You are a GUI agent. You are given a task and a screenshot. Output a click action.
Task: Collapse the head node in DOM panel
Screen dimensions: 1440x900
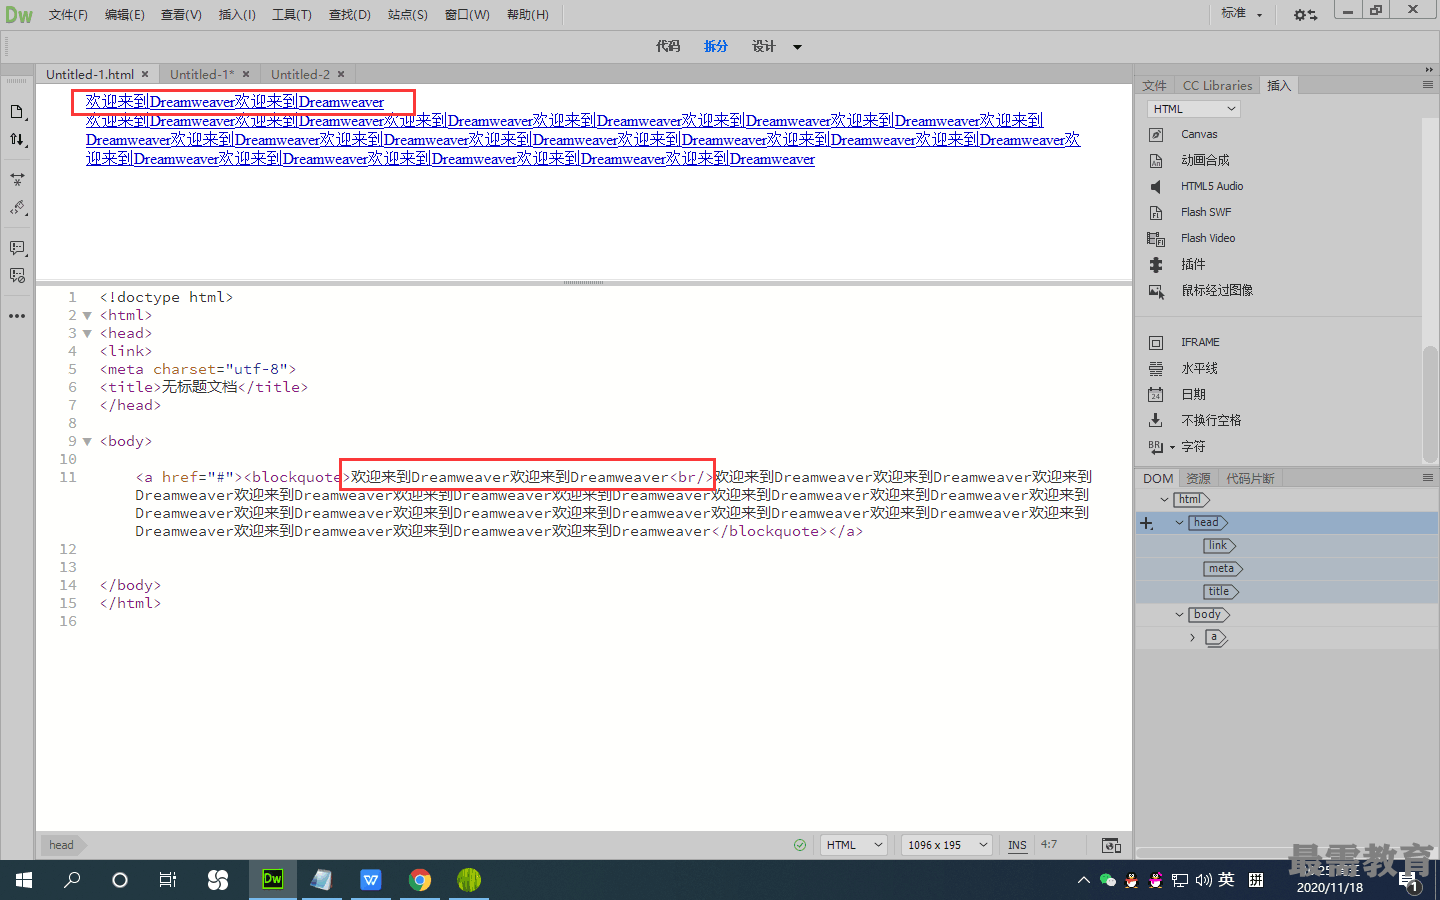click(1179, 522)
